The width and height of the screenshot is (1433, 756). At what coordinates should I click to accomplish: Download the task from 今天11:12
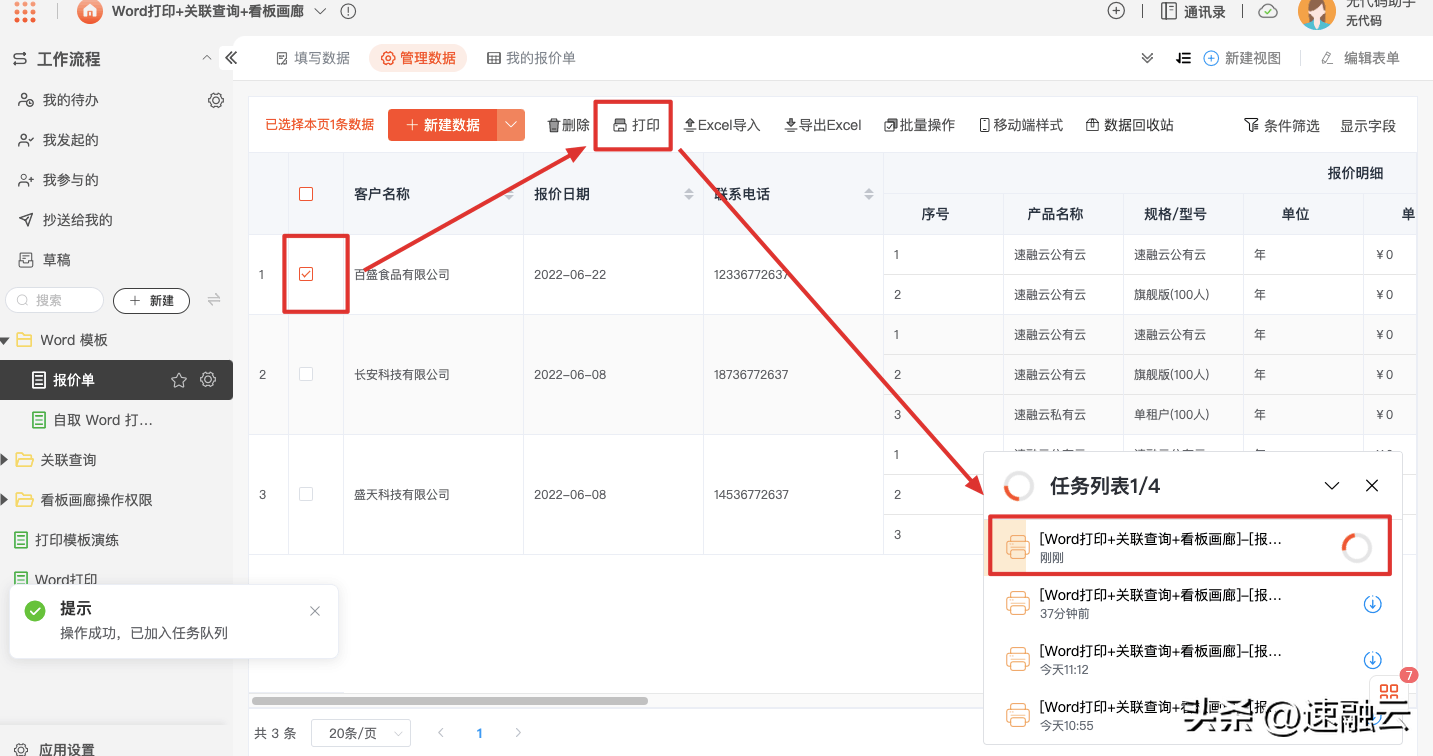[1373, 660]
